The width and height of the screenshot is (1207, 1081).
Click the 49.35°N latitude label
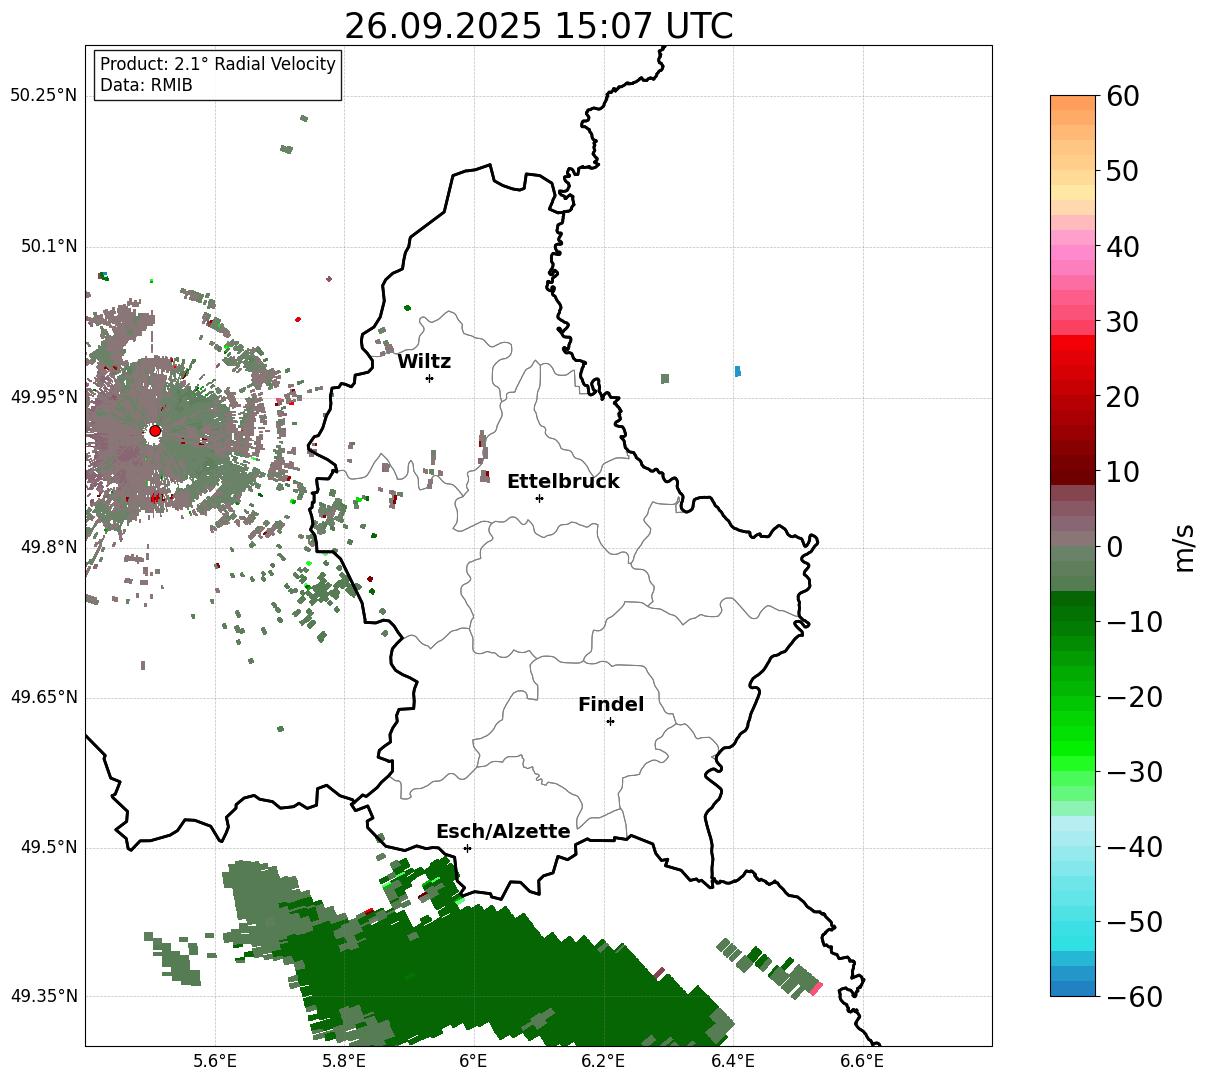(43, 996)
